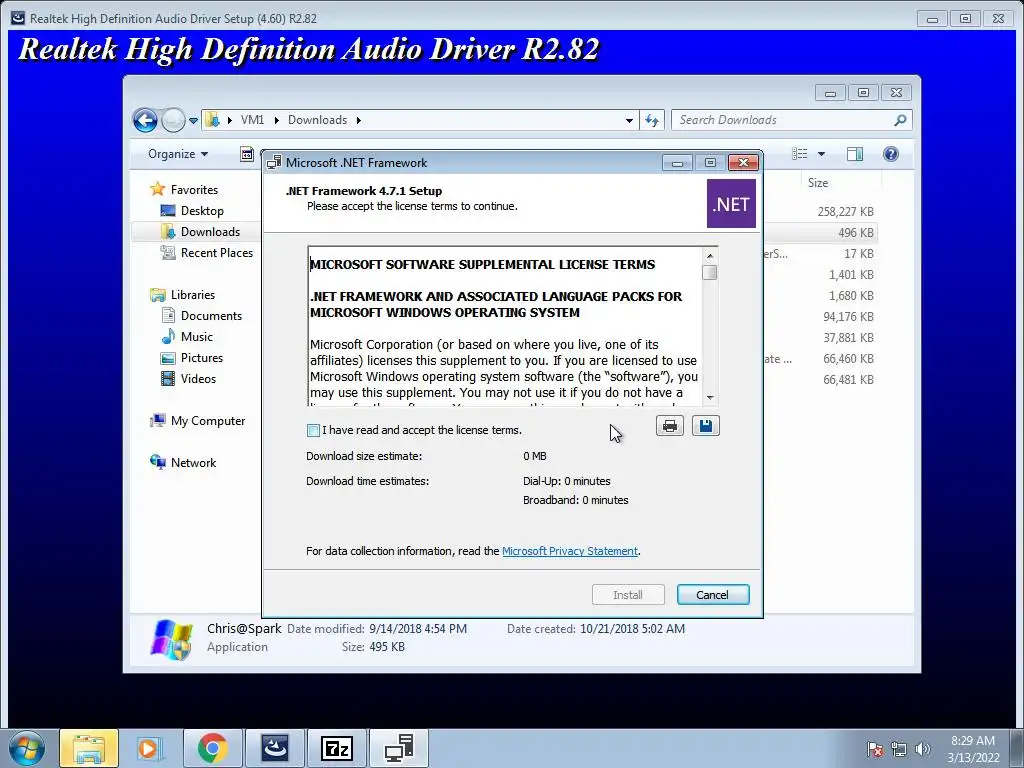
Task: Select Network in the navigation pane
Action: click(x=193, y=463)
